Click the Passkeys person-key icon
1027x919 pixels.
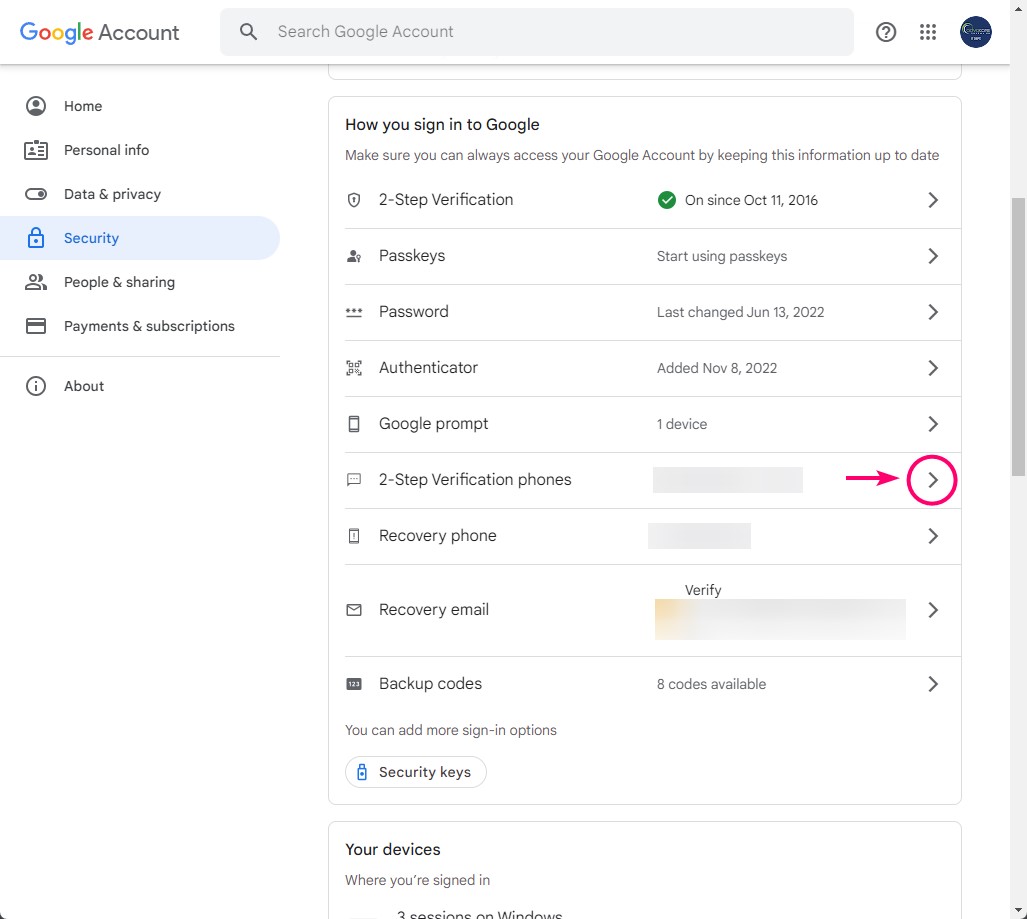354,256
